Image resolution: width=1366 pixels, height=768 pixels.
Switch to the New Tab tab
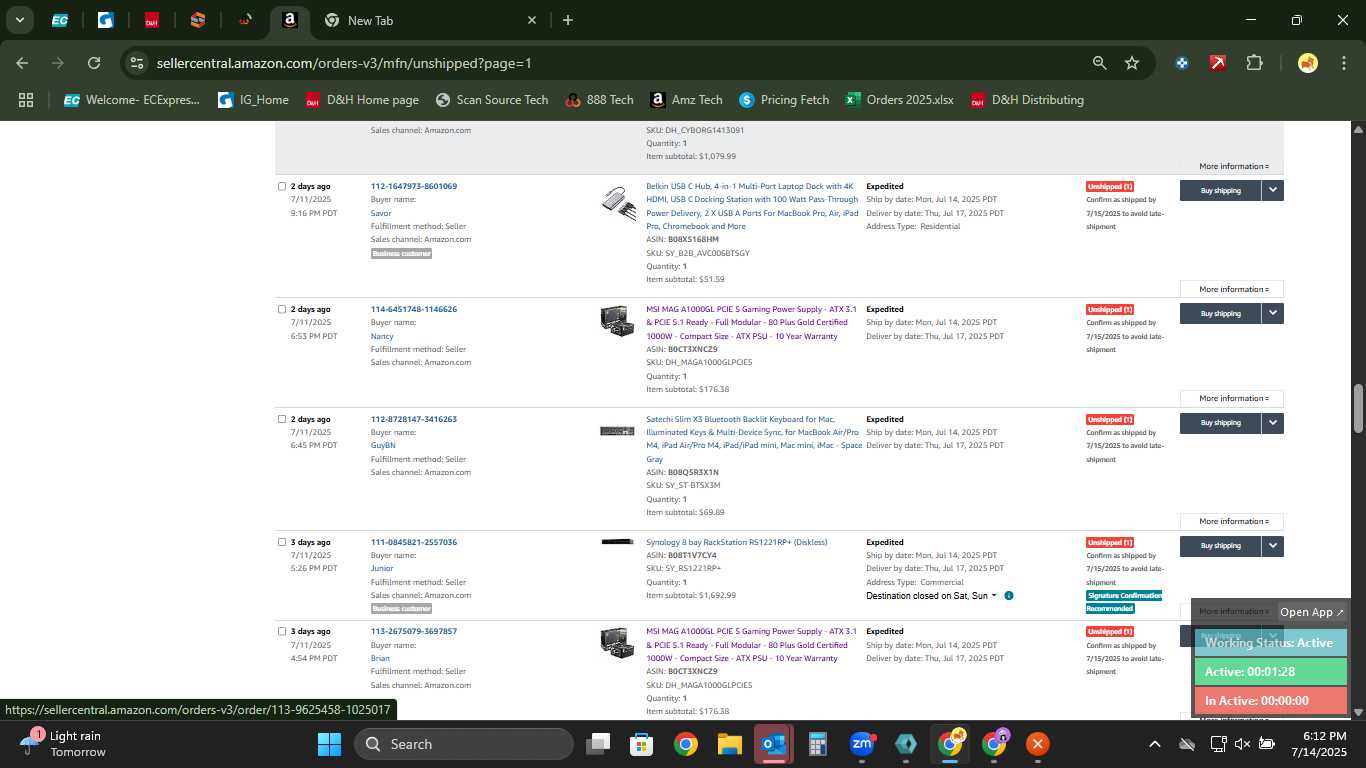(430, 20)
